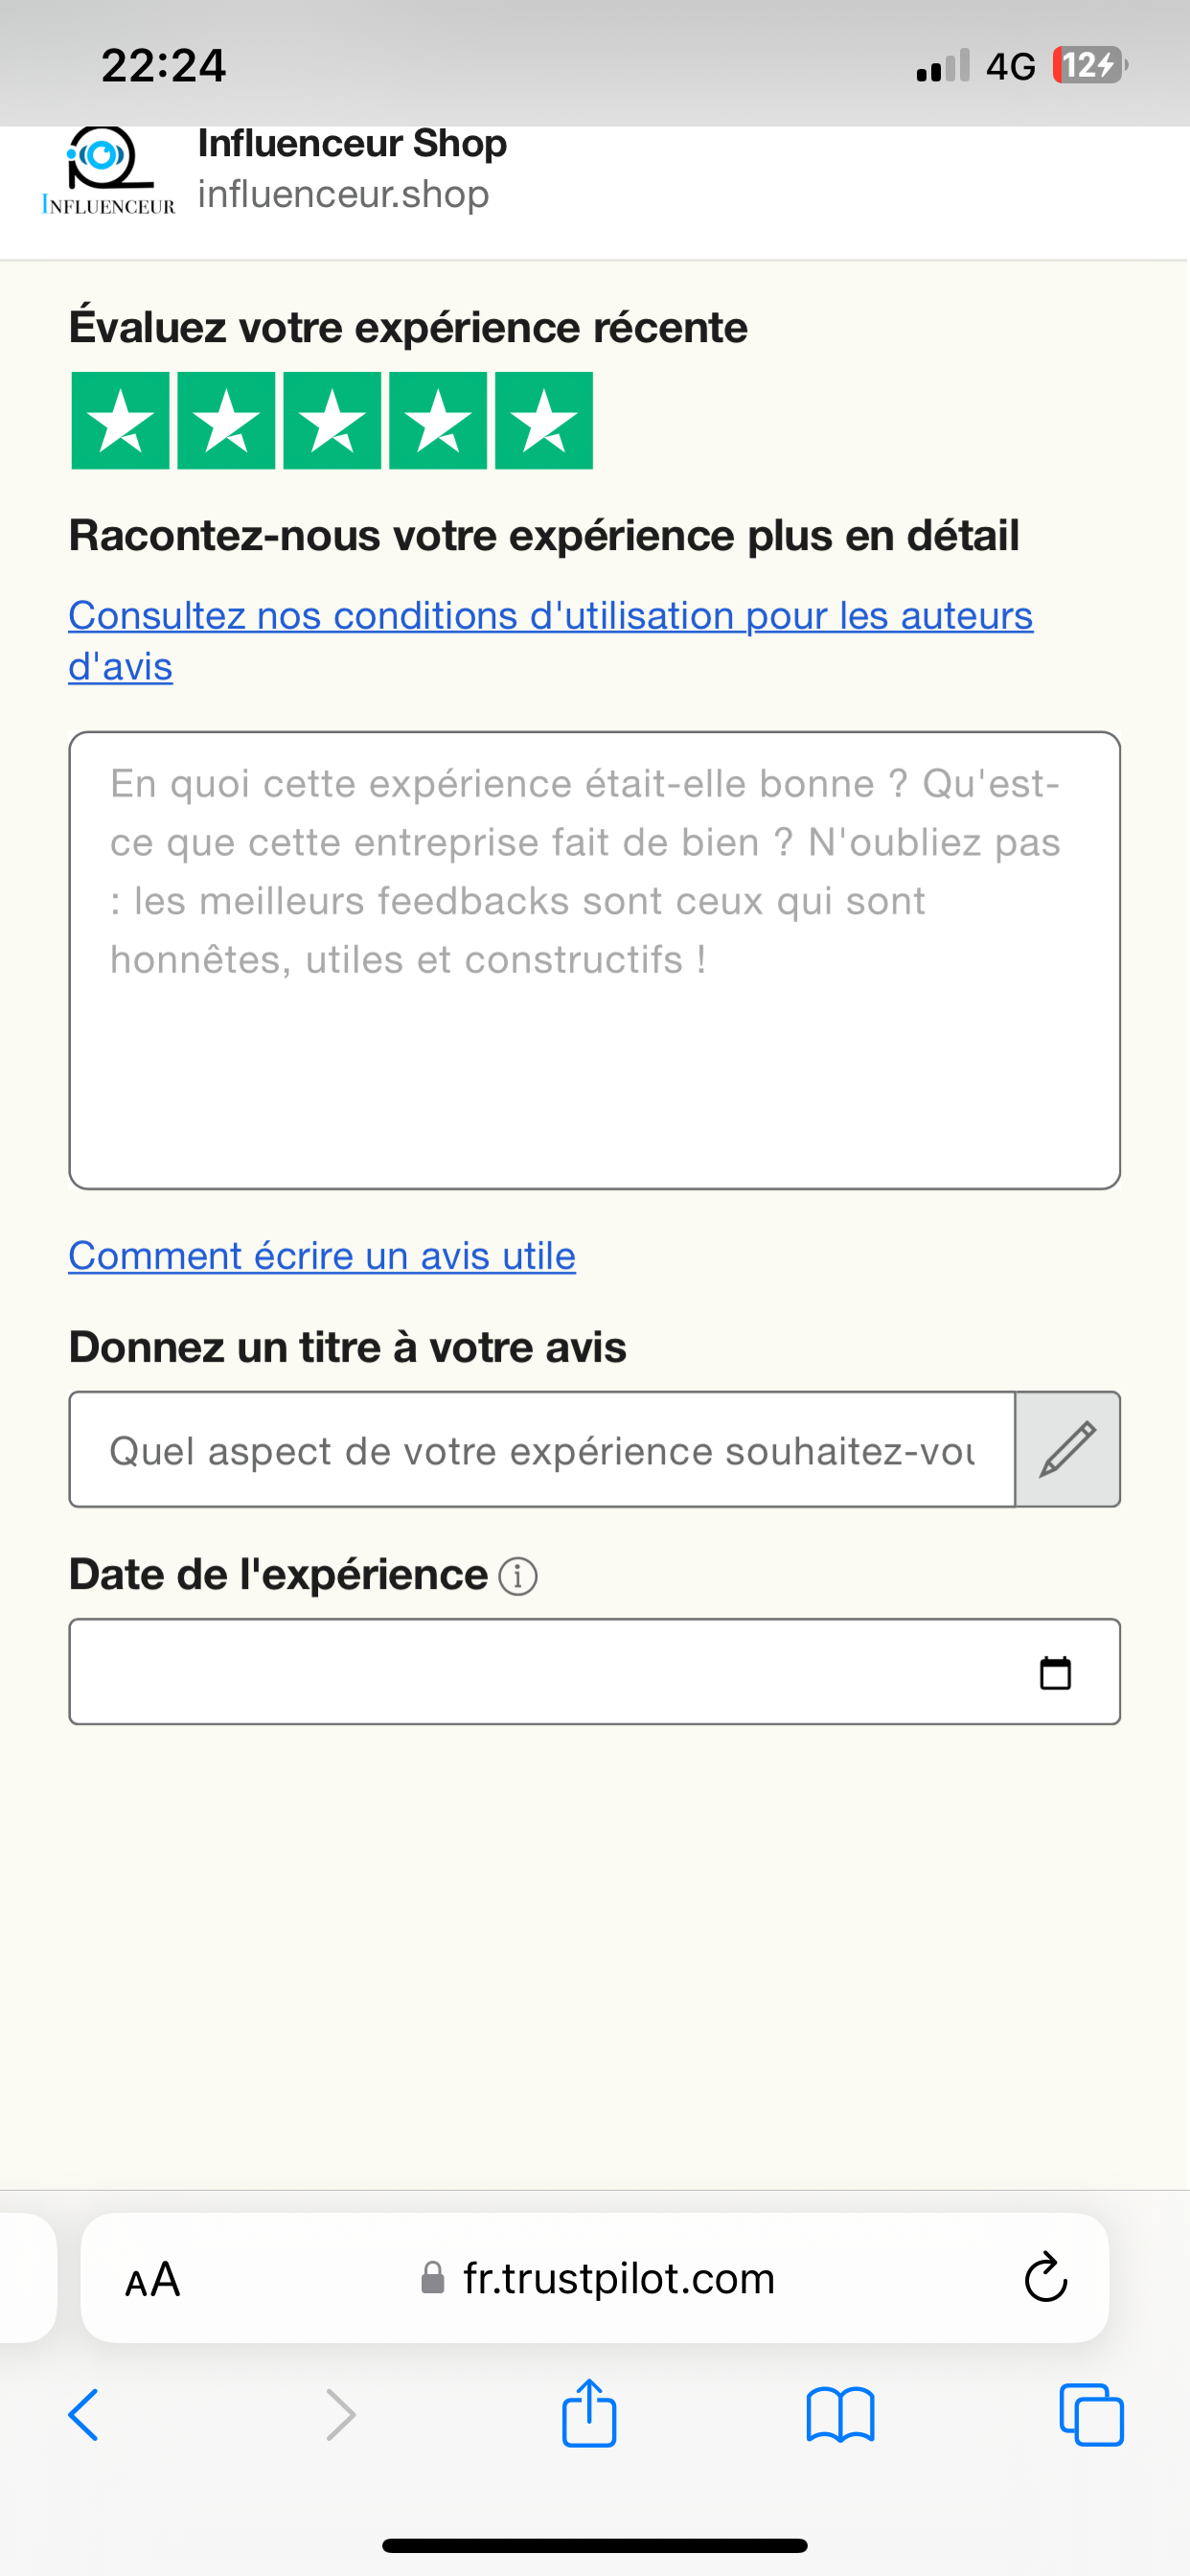The height and width of the screenshot is (2576, 1190).
Task: Go back to the previous page
Action: coord(84,2415)
